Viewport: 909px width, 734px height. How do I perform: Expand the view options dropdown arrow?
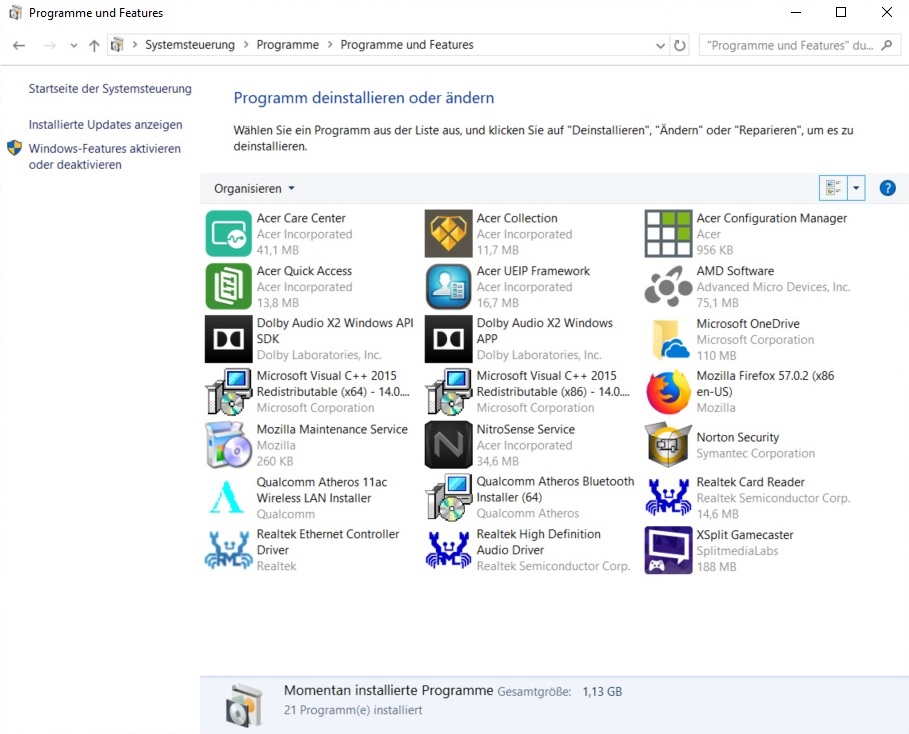click(856, 188)
